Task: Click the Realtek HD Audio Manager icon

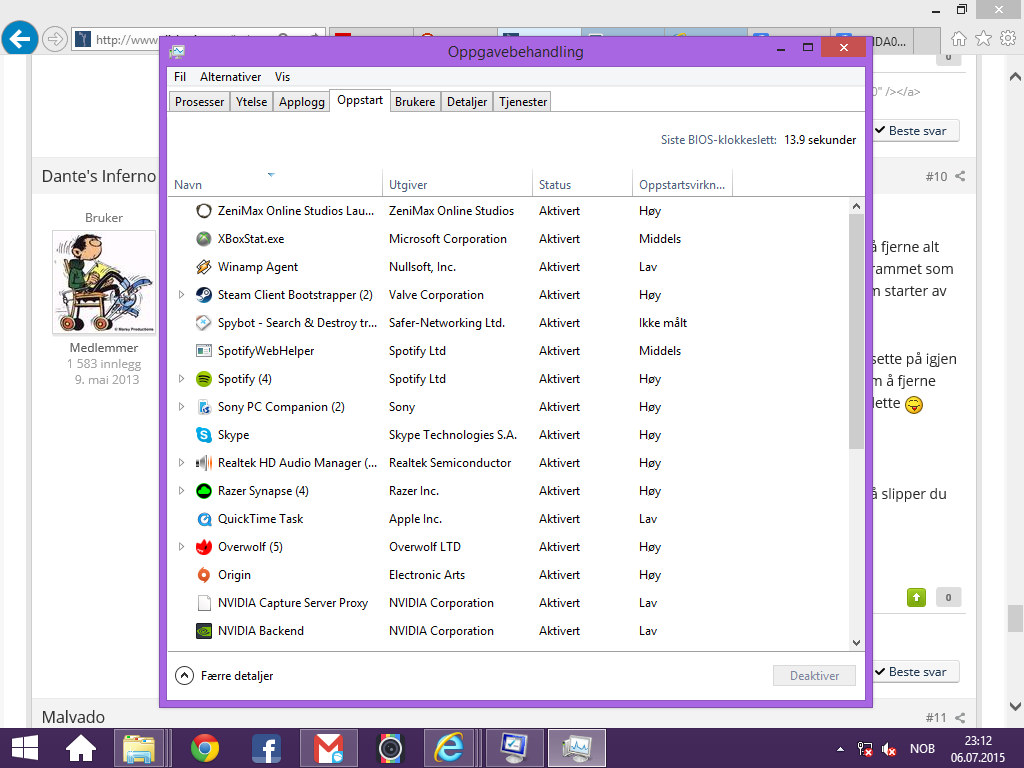Action: 204,463
